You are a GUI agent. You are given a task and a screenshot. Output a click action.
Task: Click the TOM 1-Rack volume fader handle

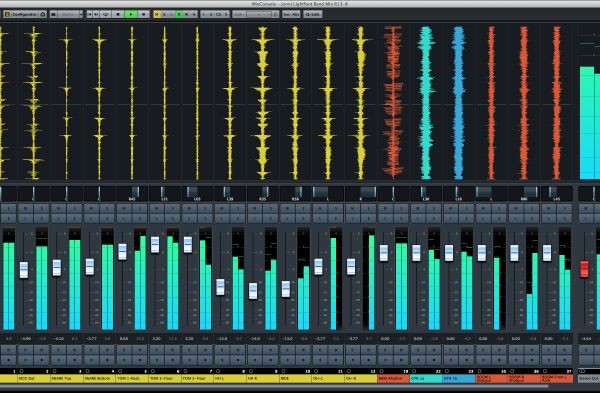[122, 252]
